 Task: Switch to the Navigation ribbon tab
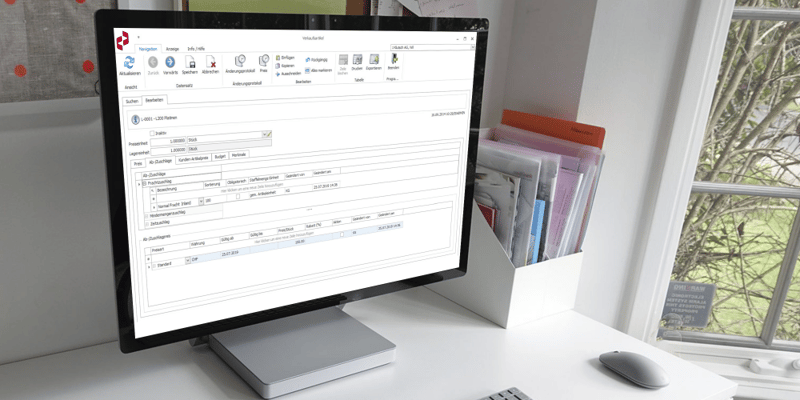click(147, 48)
